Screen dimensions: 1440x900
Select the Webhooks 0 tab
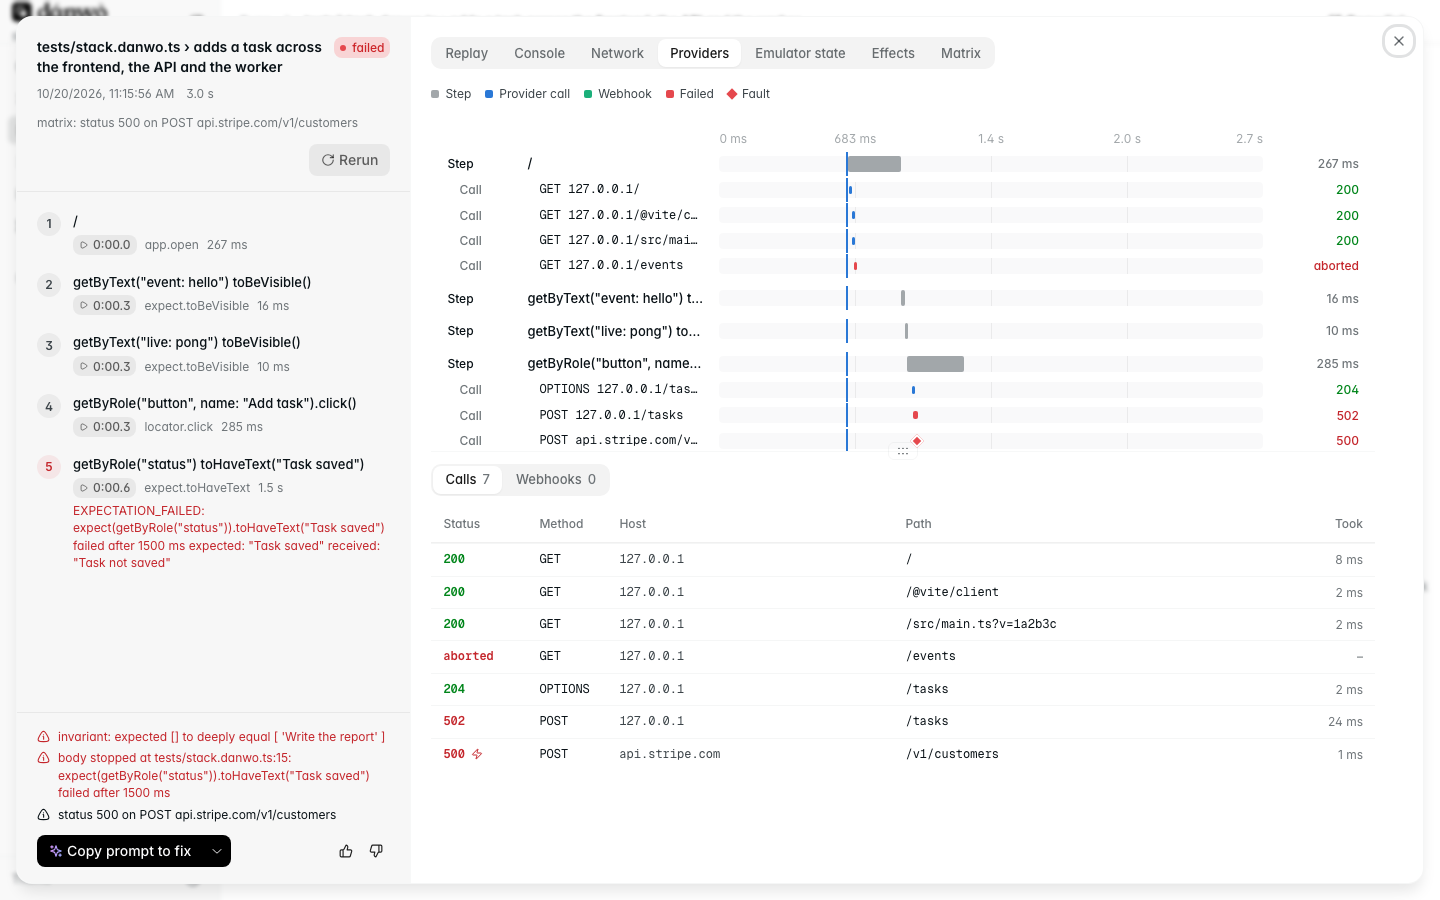click(555, 479)
